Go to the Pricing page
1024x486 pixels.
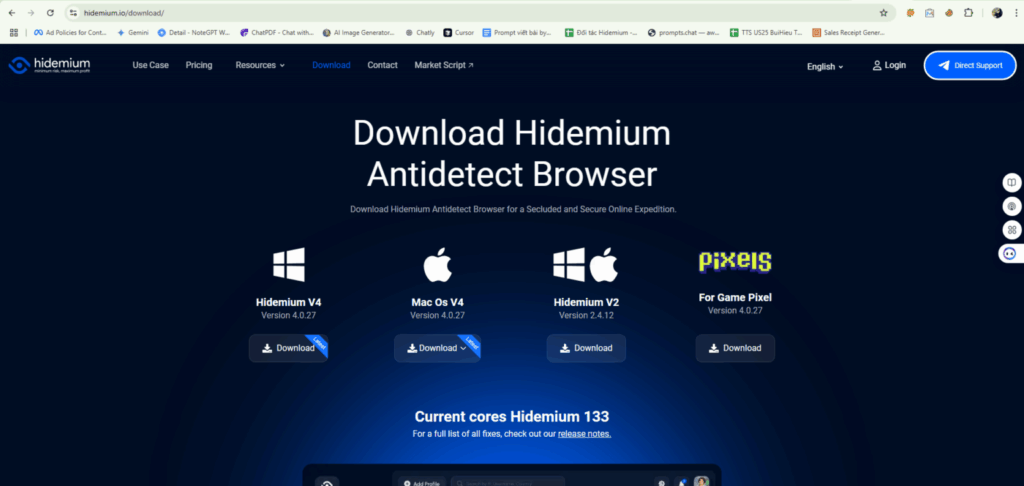[x=199, y=65]
